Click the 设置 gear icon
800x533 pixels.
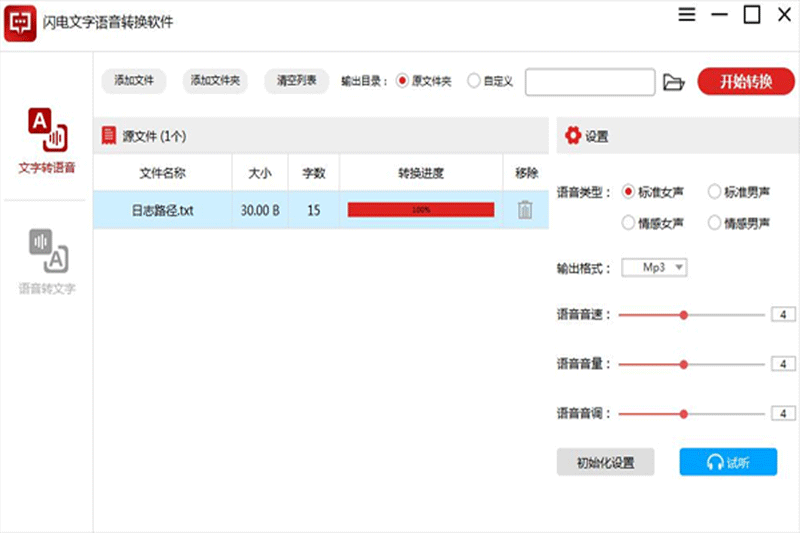coord(573,136)
